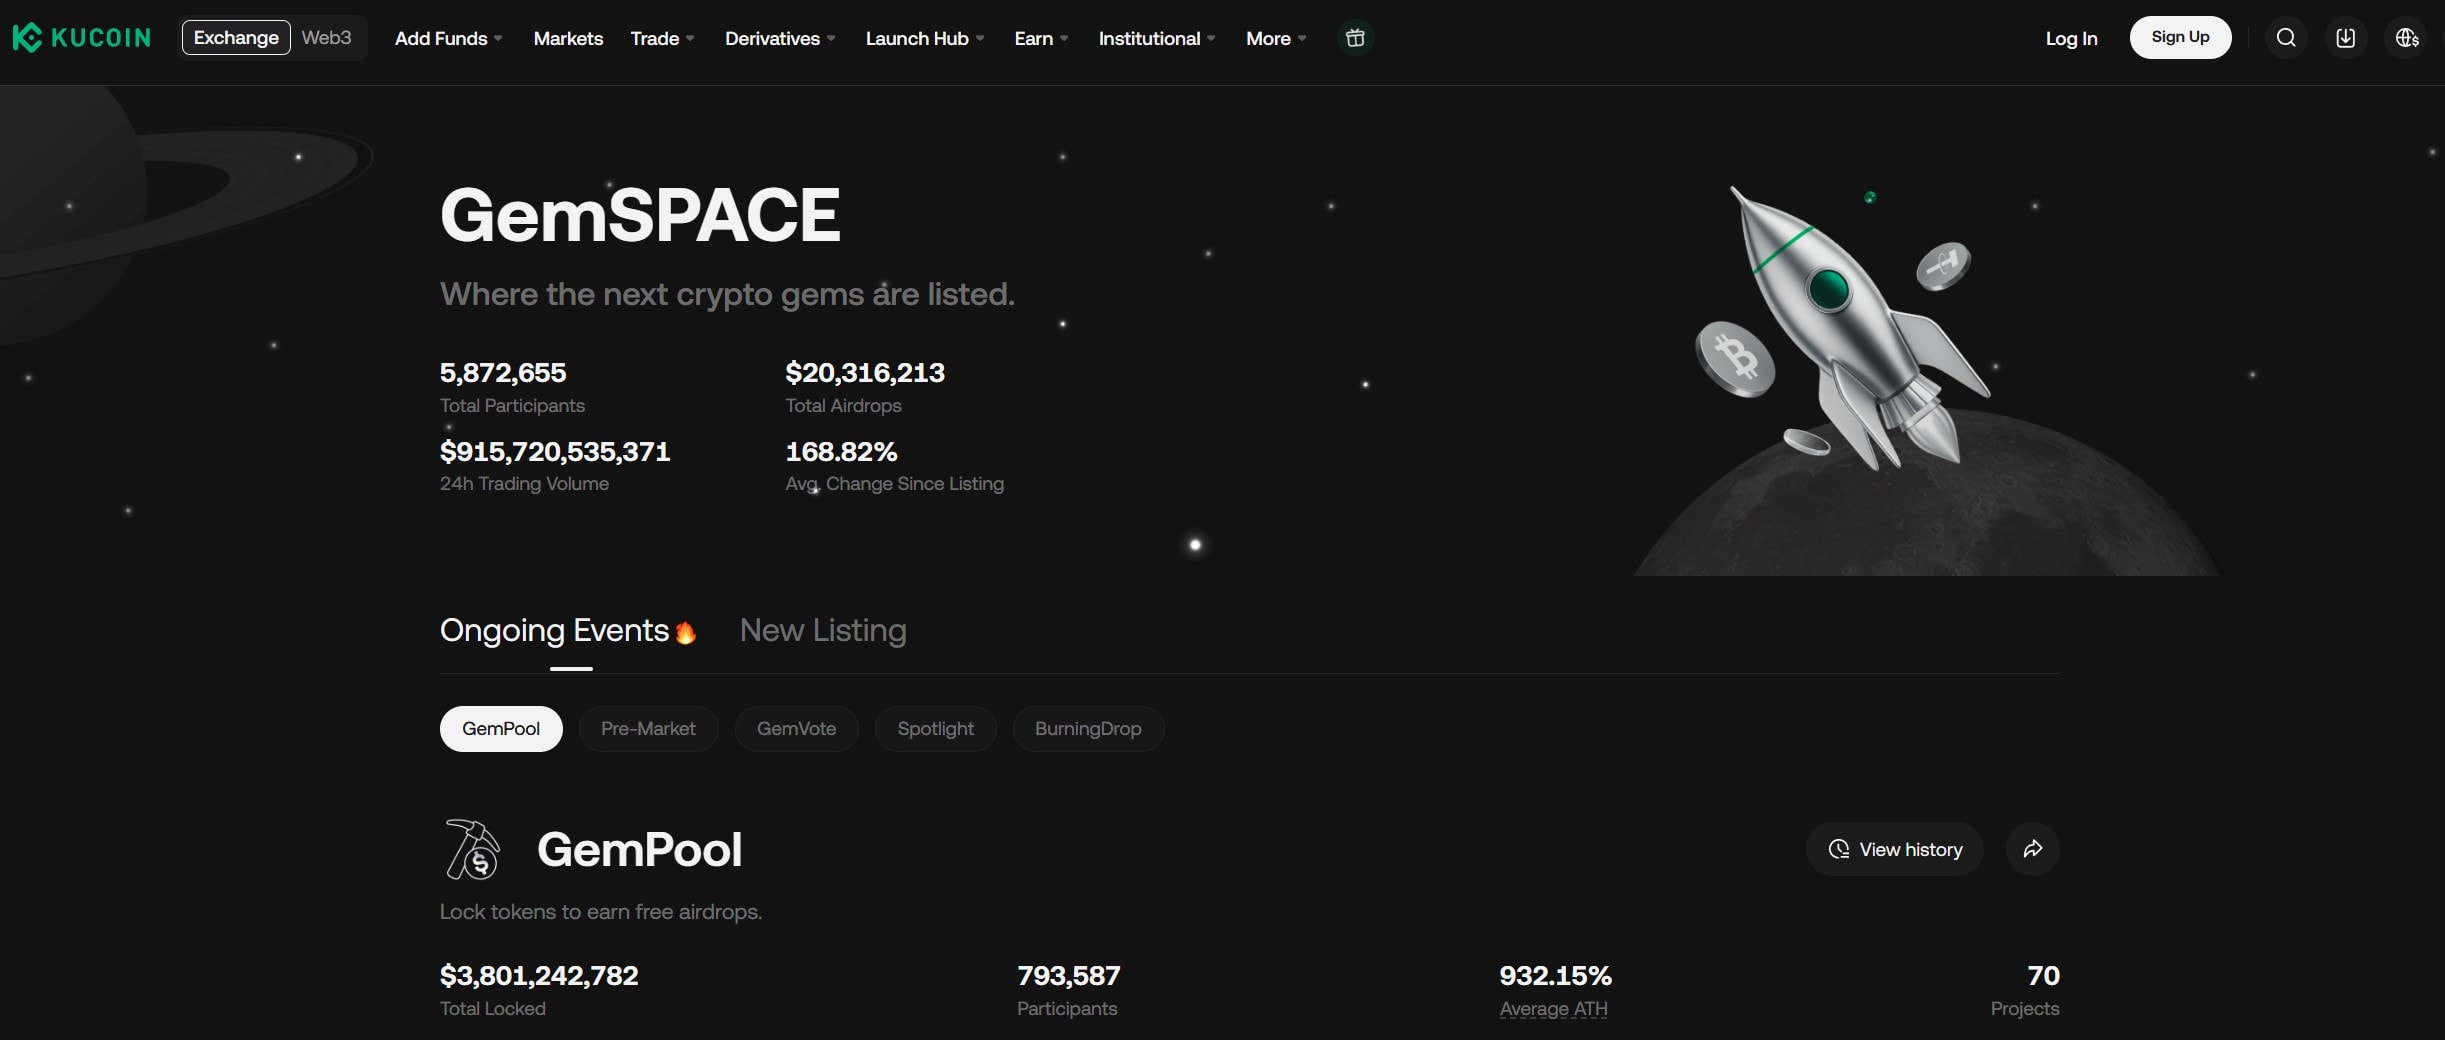The image size is (2445, 1040).
Task: Click the Sign Up button
Action: [x=2180, y=37]
